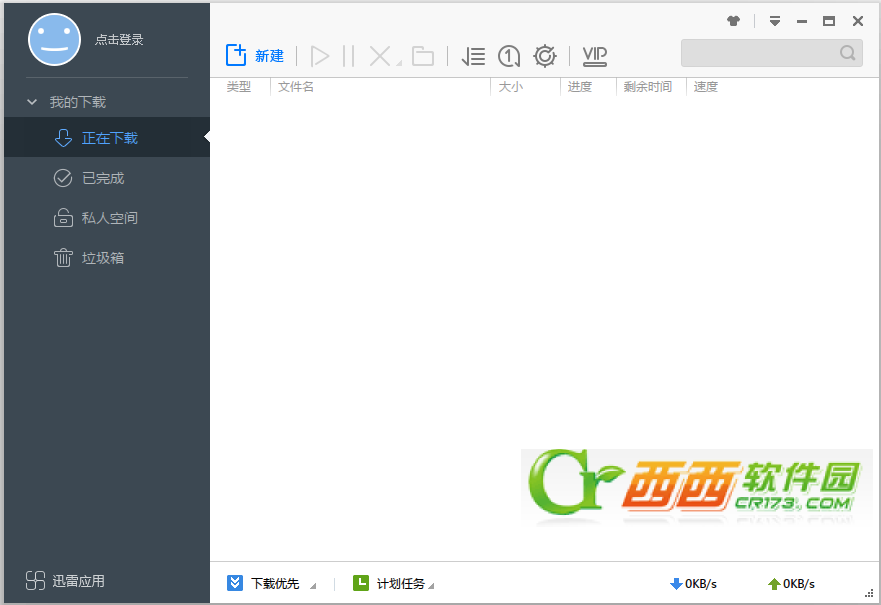Click the download speed 0KB/s indicator

(693, 584)
